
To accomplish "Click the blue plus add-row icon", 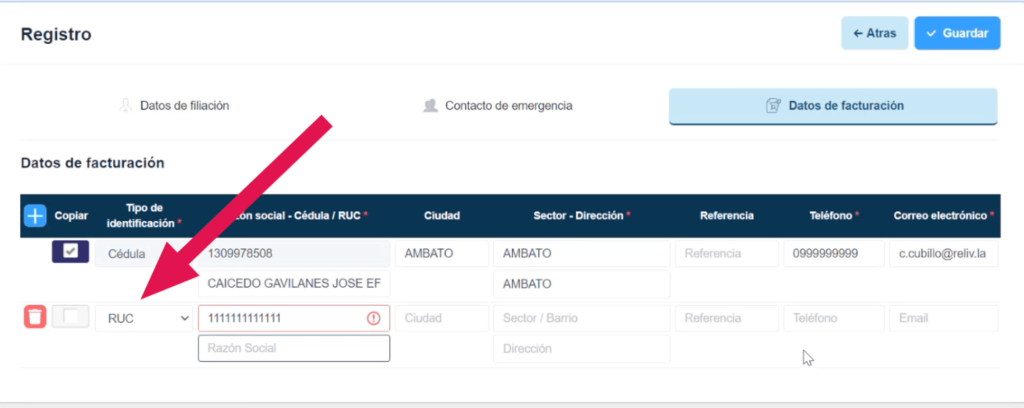I will [35, 215].
